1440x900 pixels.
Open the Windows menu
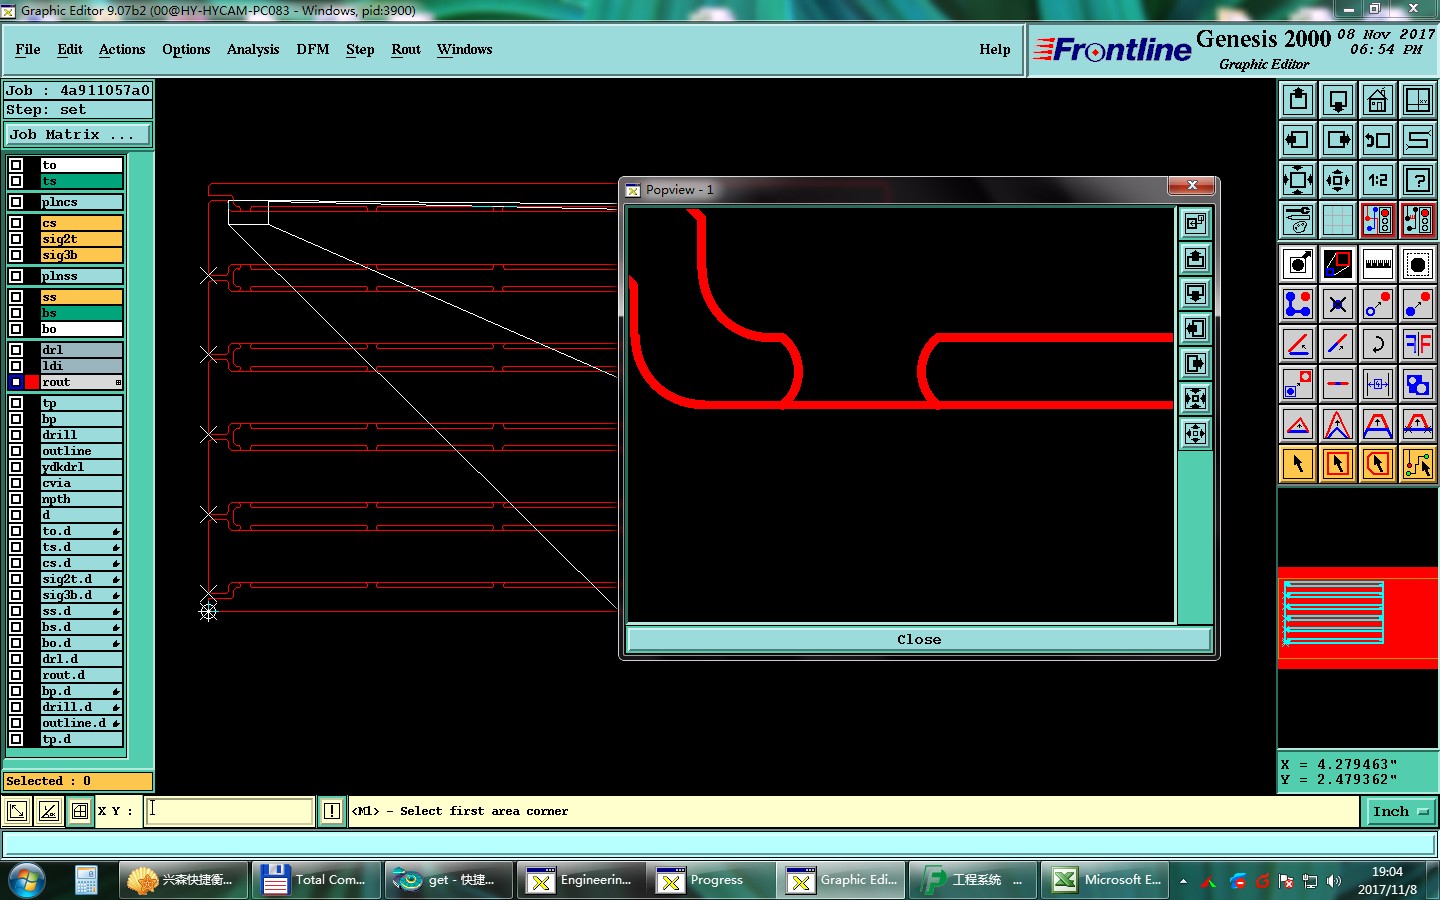click(x=464, y=49)
